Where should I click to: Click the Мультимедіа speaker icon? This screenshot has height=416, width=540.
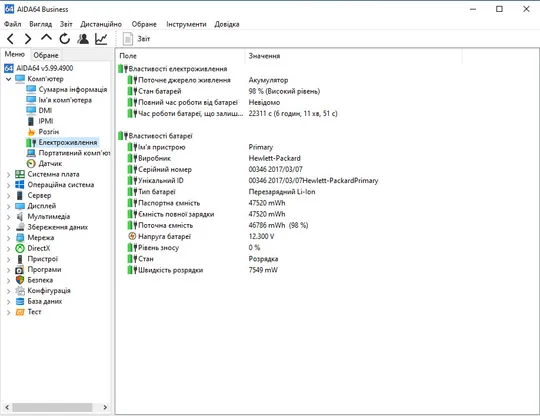click(20, 217)
